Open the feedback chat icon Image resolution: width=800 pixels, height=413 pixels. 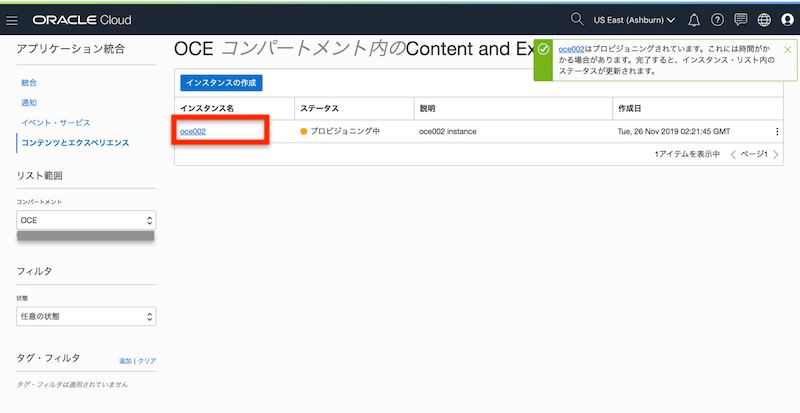(x=741, y=20)
